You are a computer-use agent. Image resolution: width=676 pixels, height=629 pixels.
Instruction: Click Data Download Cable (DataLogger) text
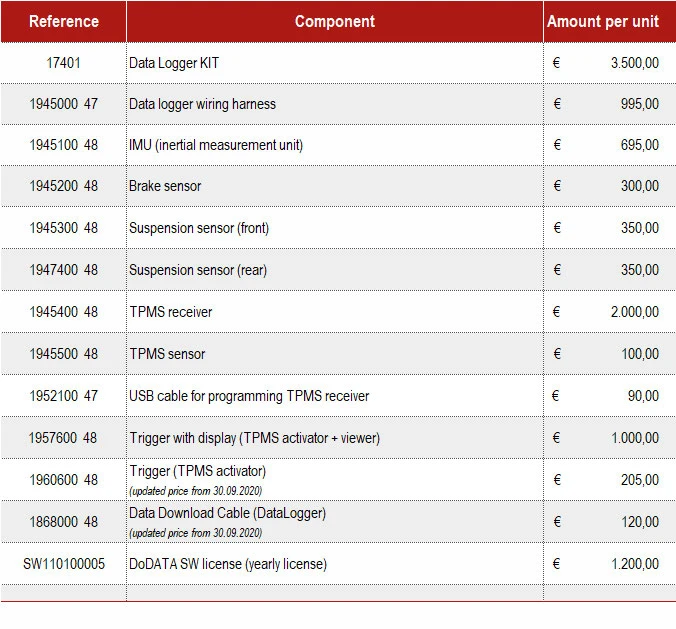(x=228, y=513)
